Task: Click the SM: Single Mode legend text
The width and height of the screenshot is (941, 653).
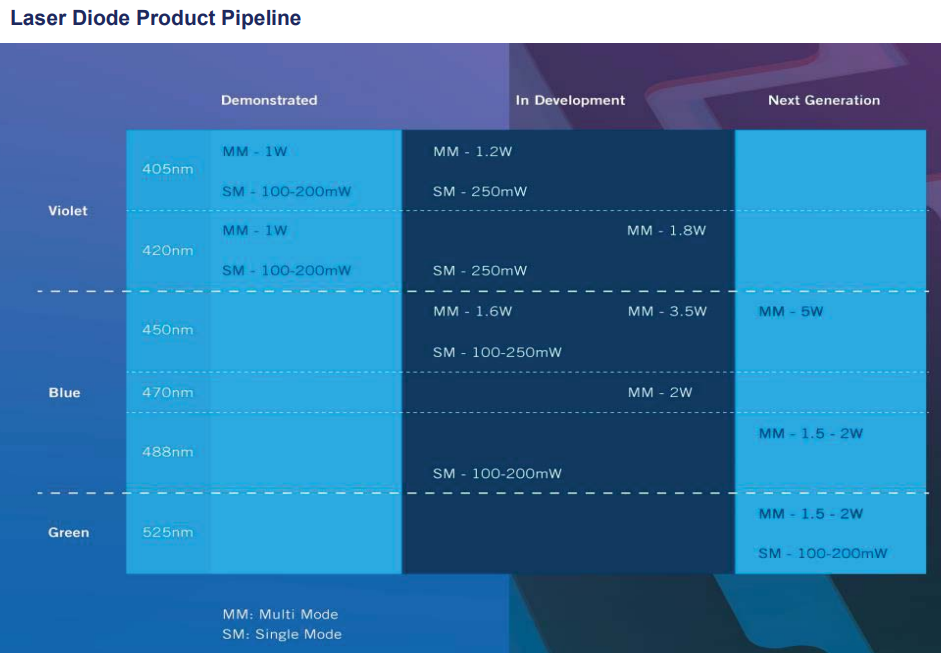Action: [x=281, y=635]
